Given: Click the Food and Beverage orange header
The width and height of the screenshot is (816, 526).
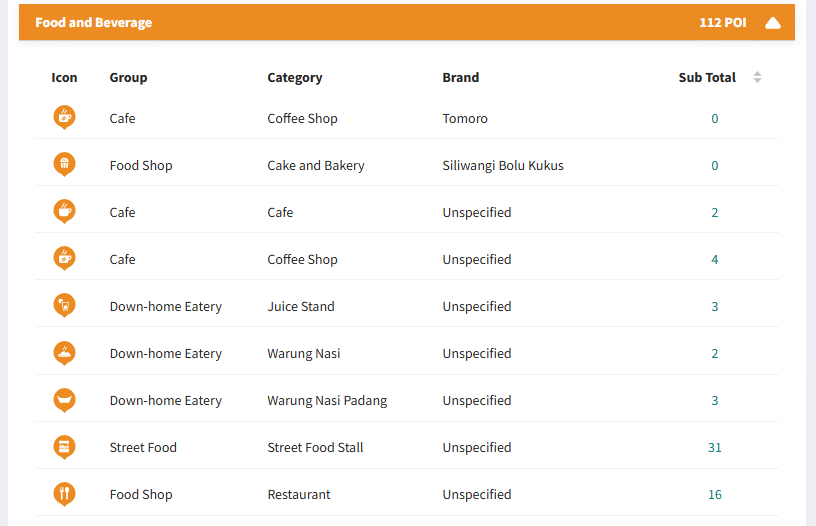Looking at the screenshot, I should 407,22.
